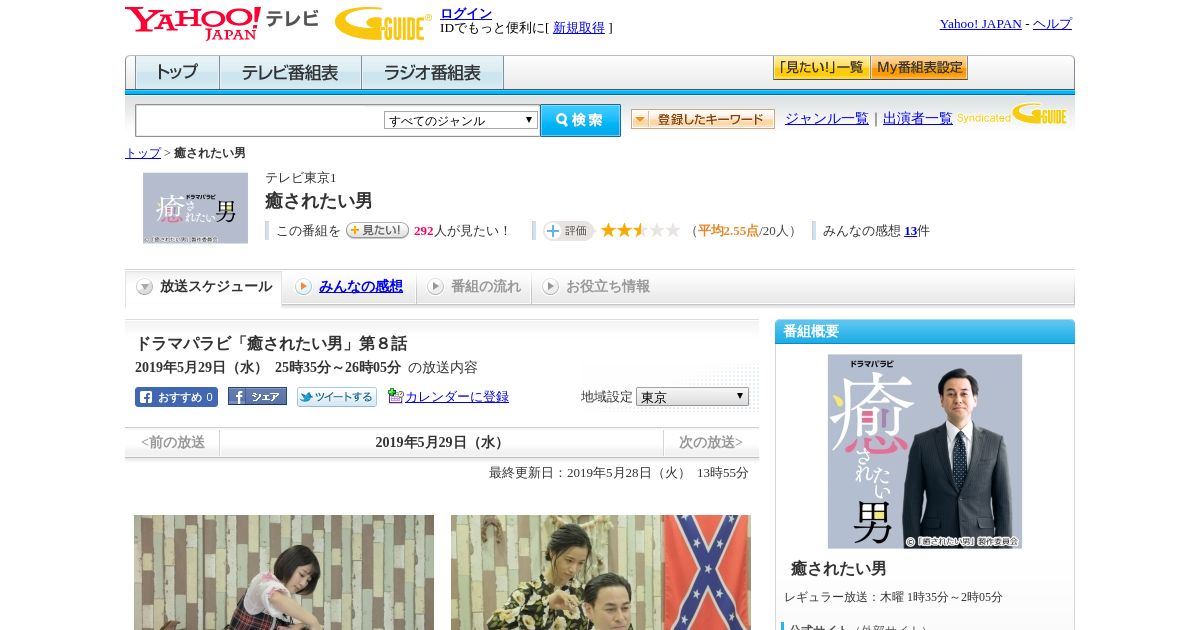Open the ヘルプ link
Image resolution: width=1200 pixels, height=630 pixels.
pyautogui.click(x=1052, y=24)
